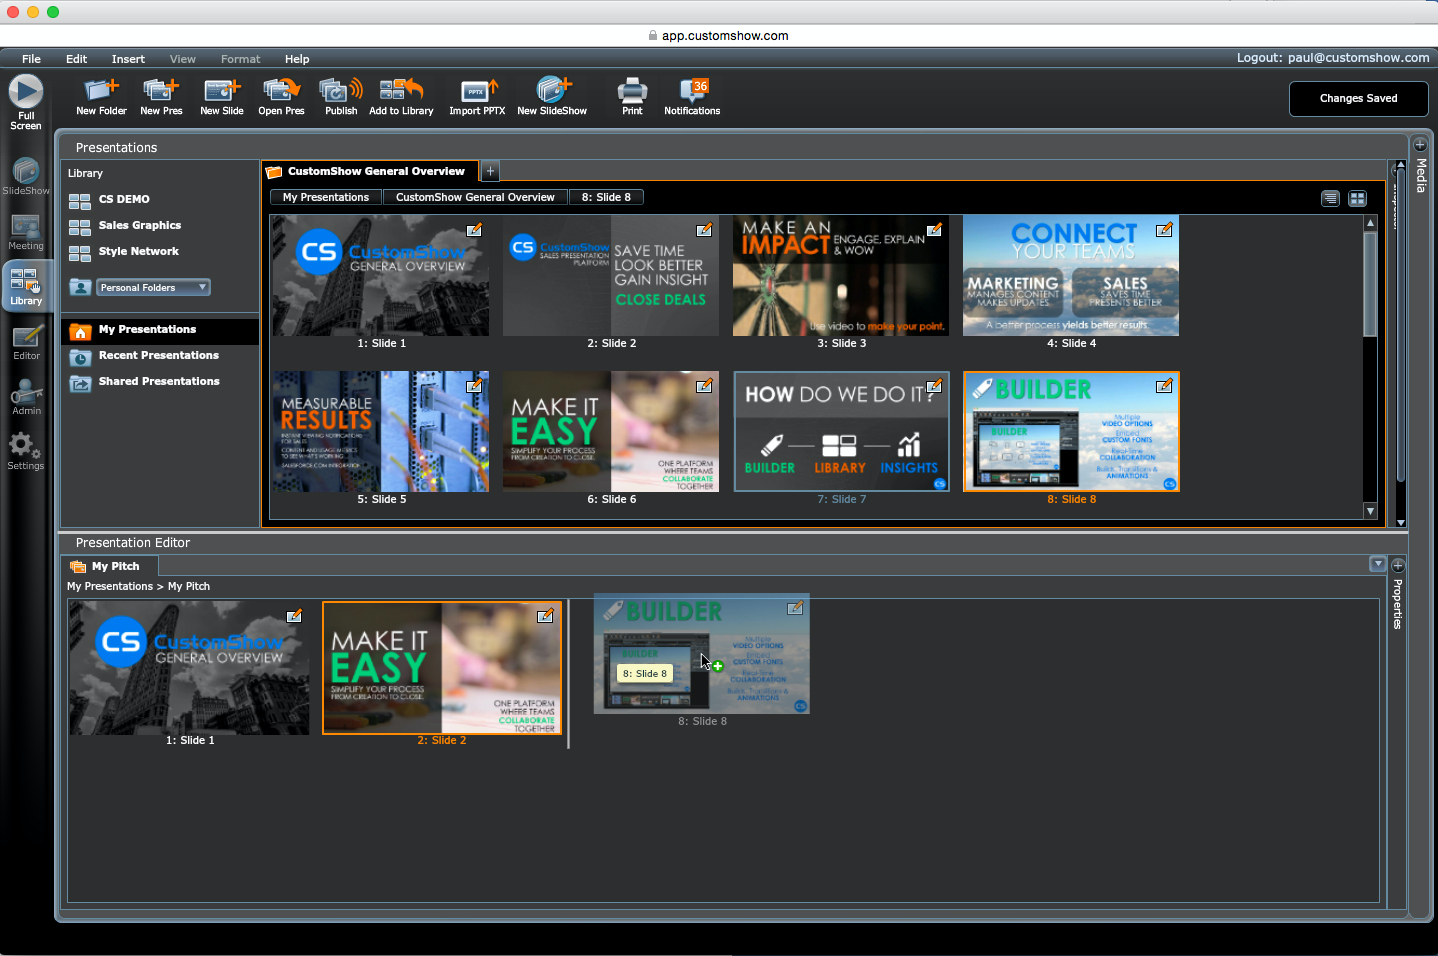Viewport: 1438px width, 956px height.
Task: Open the Meeting sidebar section
Action: click(x=26, y=233)
